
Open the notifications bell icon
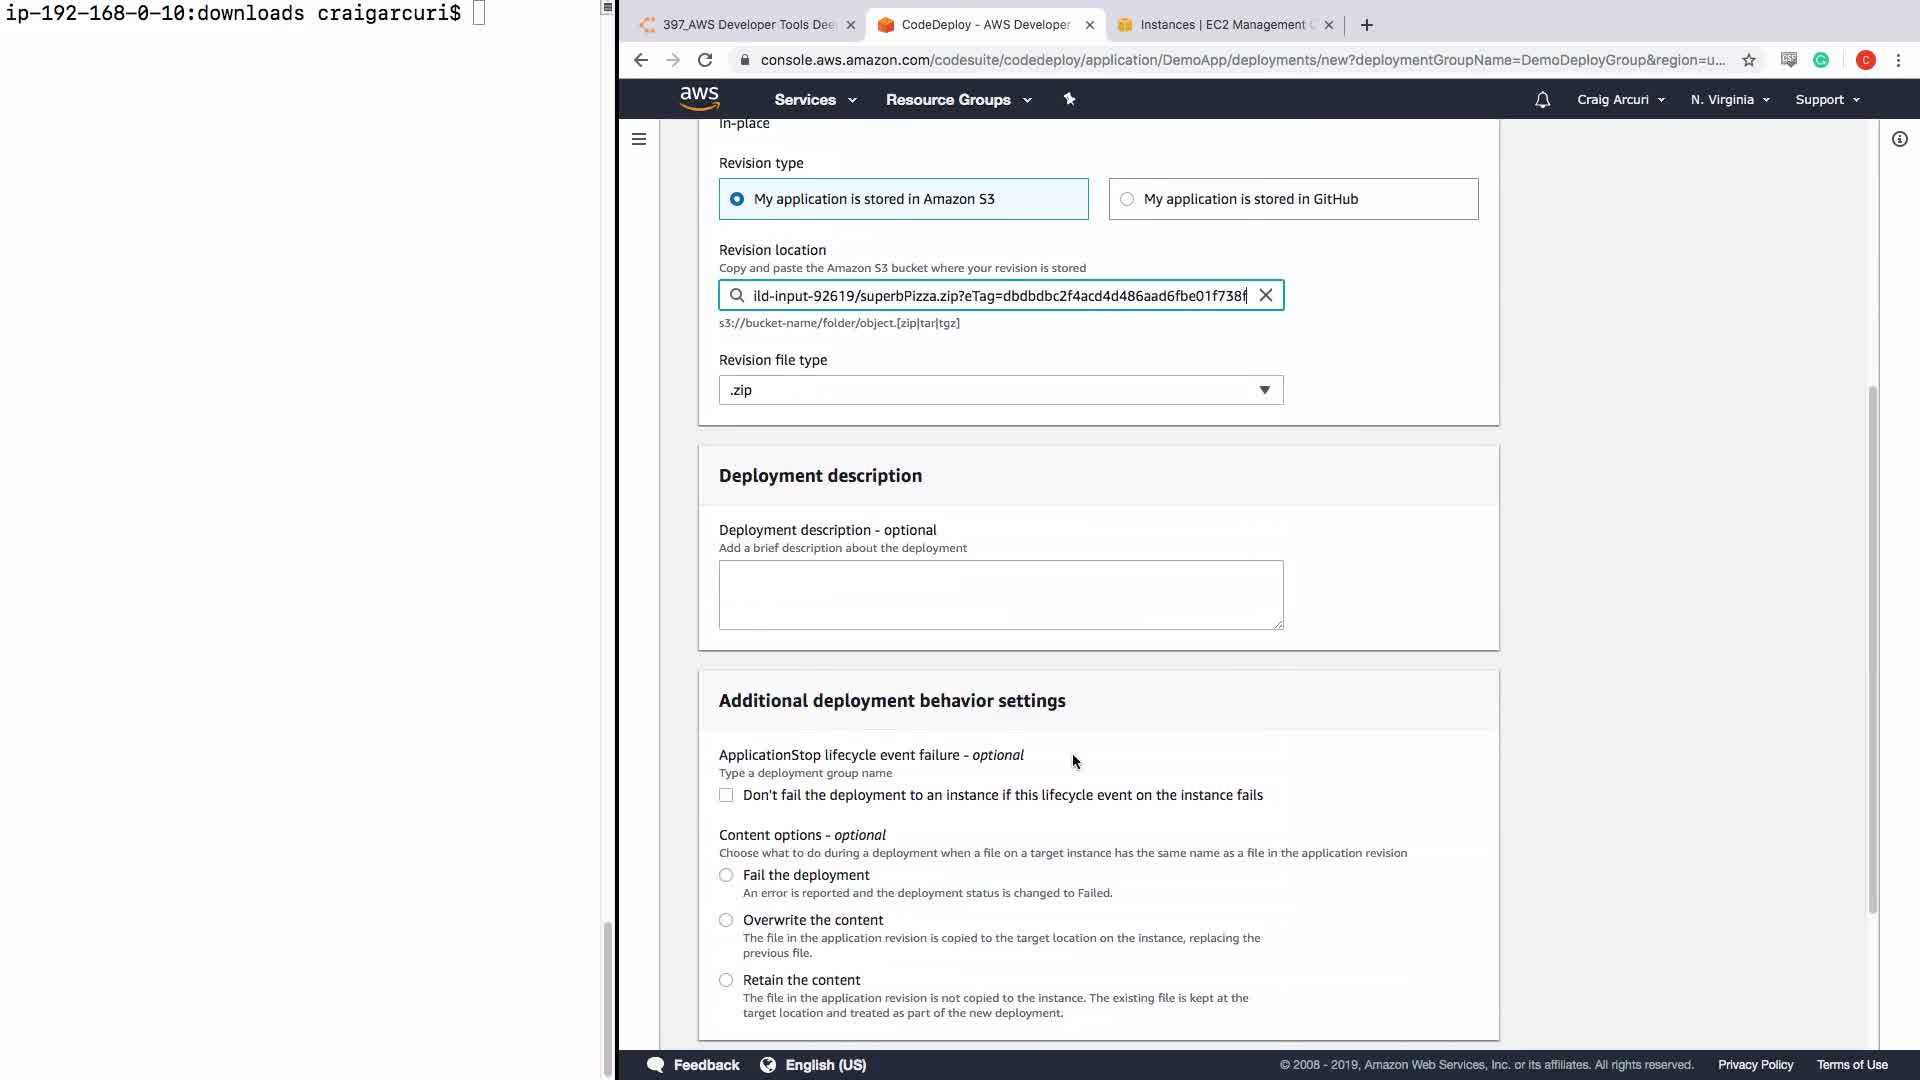(1542, 100)
